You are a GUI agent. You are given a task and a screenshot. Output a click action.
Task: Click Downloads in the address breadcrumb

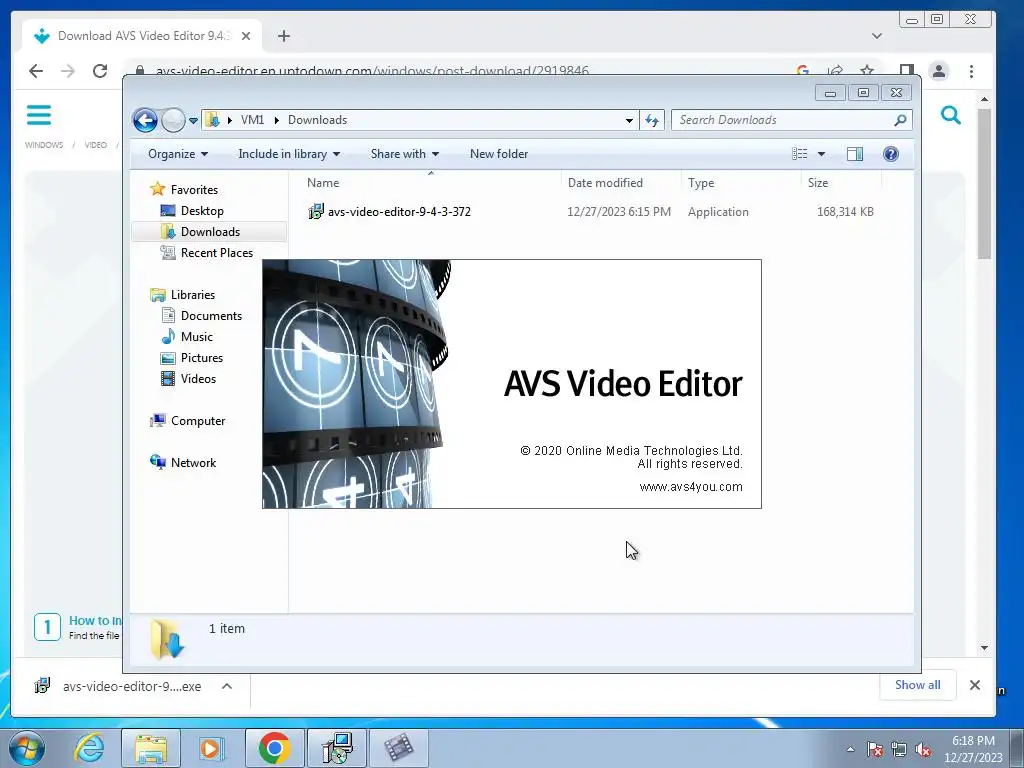[317, 120]
